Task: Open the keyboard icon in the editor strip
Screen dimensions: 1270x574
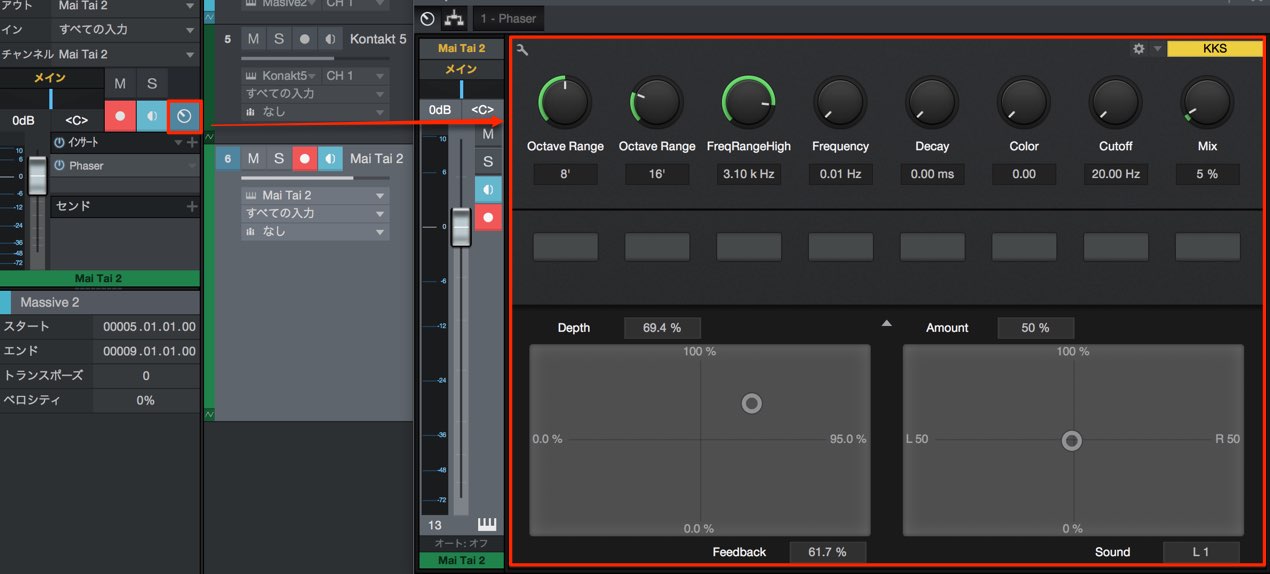Action: [488, 525]
